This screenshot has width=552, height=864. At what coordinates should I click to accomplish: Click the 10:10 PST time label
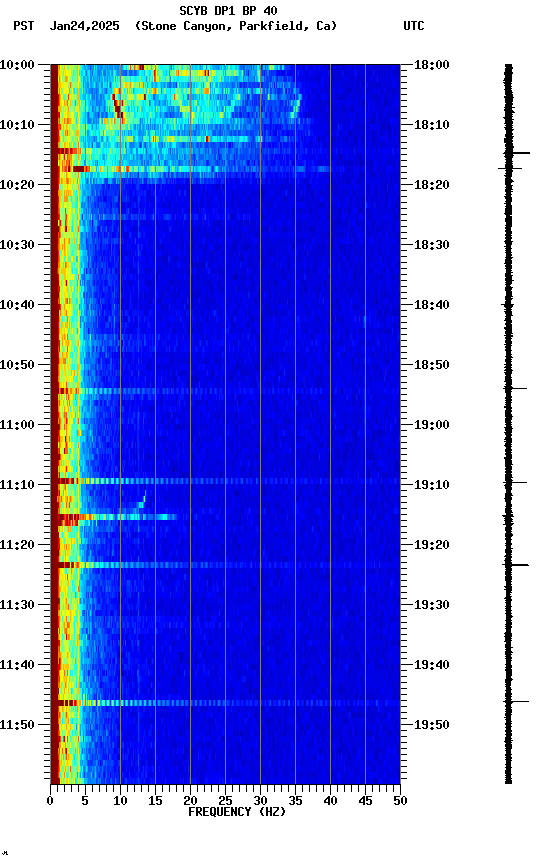[17, 125]
